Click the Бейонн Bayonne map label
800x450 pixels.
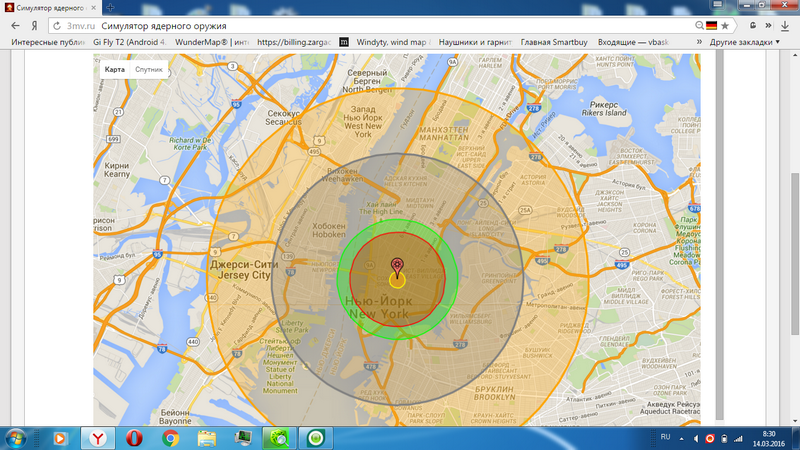point(175,417)
